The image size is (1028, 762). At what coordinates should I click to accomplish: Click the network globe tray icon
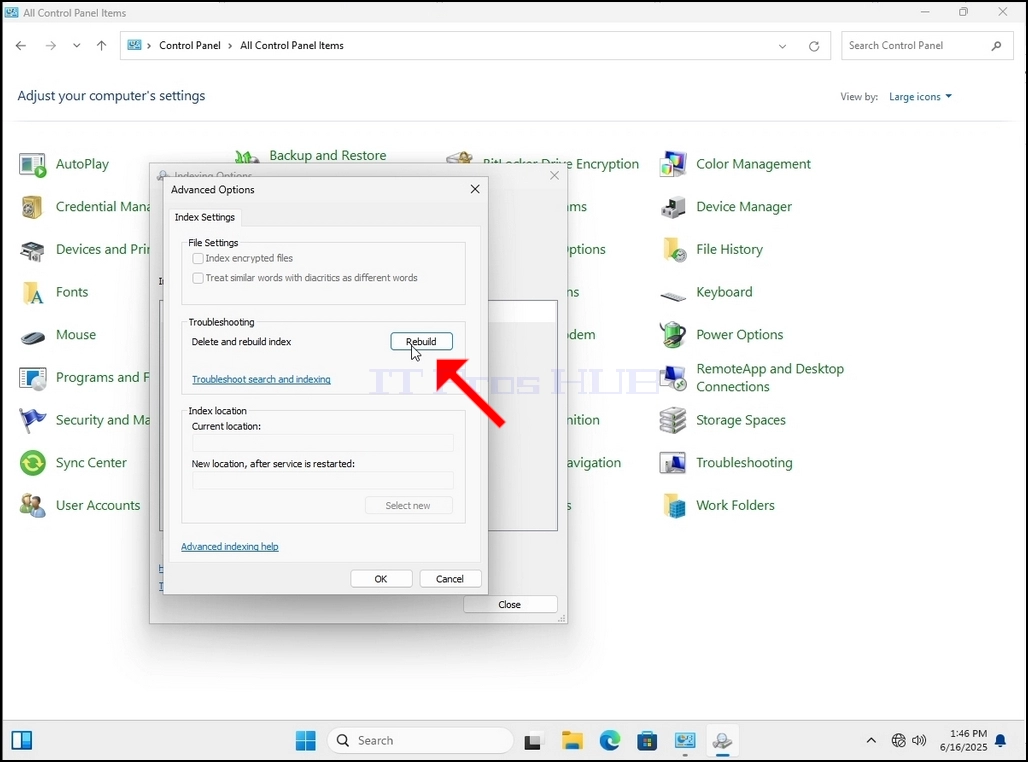coord(898,741)
